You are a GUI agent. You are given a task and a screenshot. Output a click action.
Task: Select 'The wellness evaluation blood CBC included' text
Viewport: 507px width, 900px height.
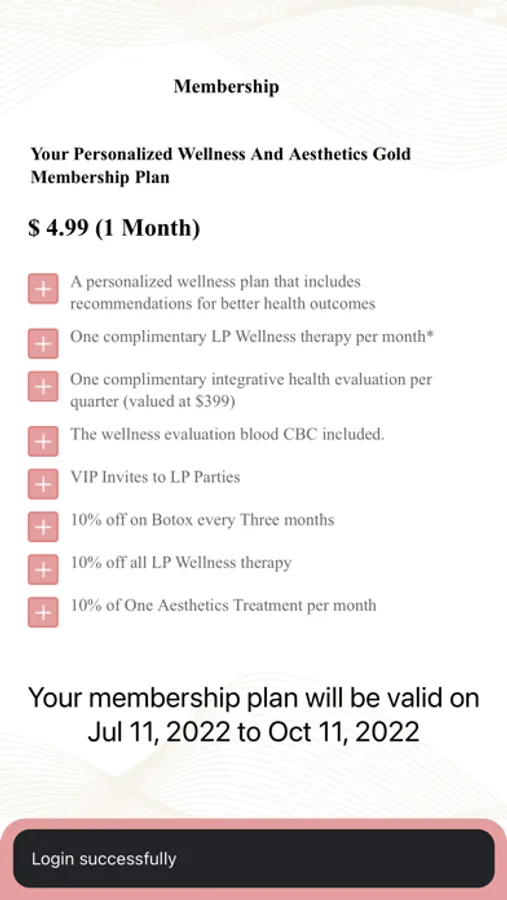click(227, 434)
